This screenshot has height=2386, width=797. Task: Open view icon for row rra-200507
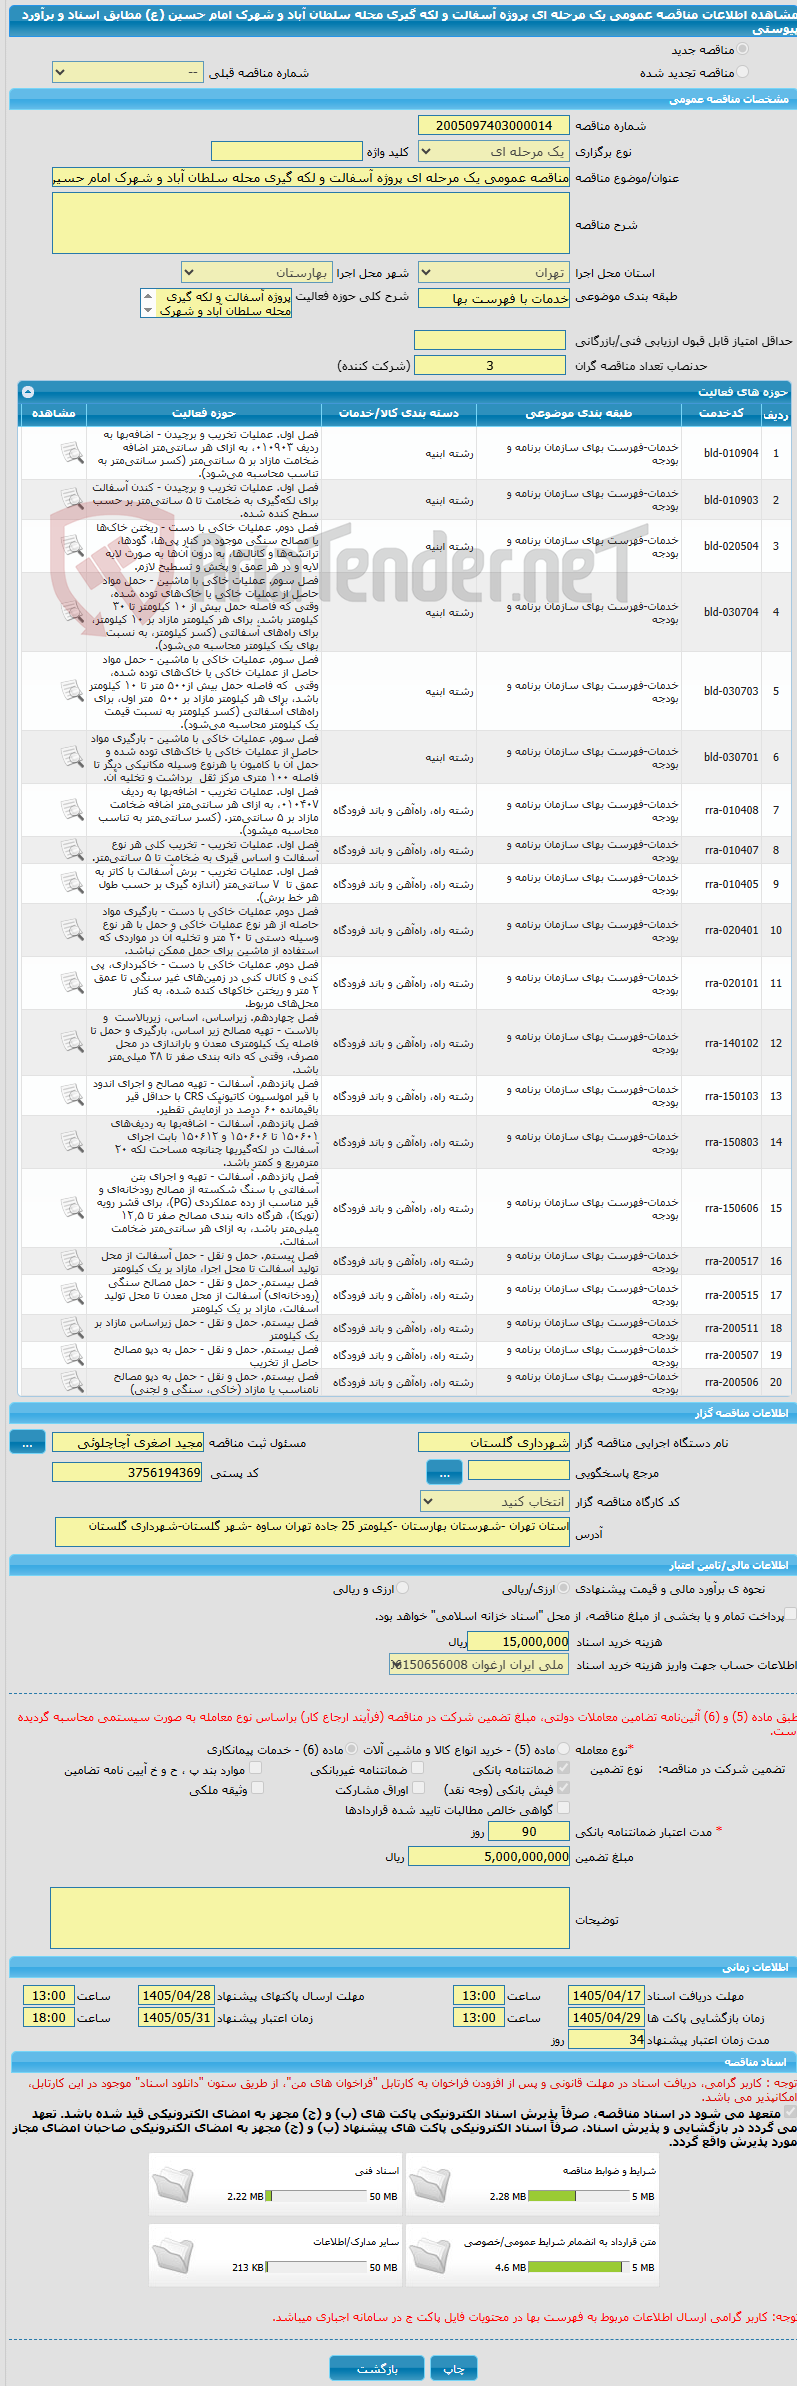(x=72, y=1354)
